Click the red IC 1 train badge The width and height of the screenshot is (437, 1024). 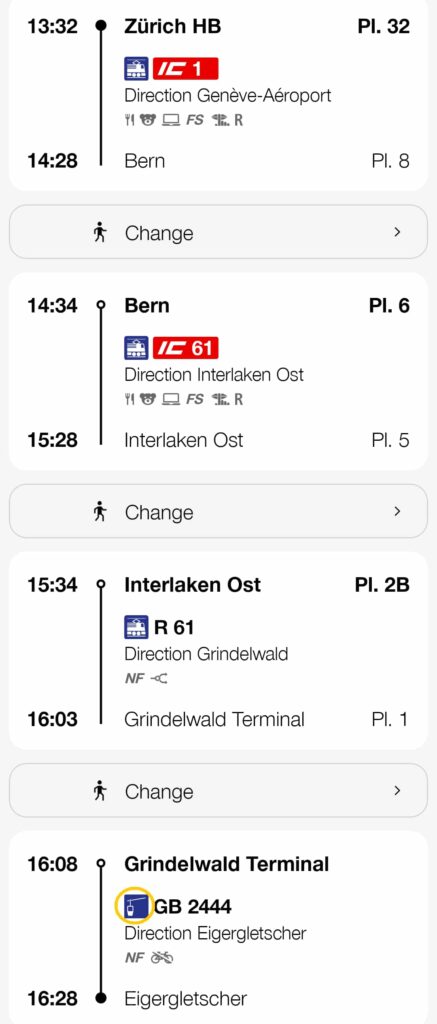186,69
